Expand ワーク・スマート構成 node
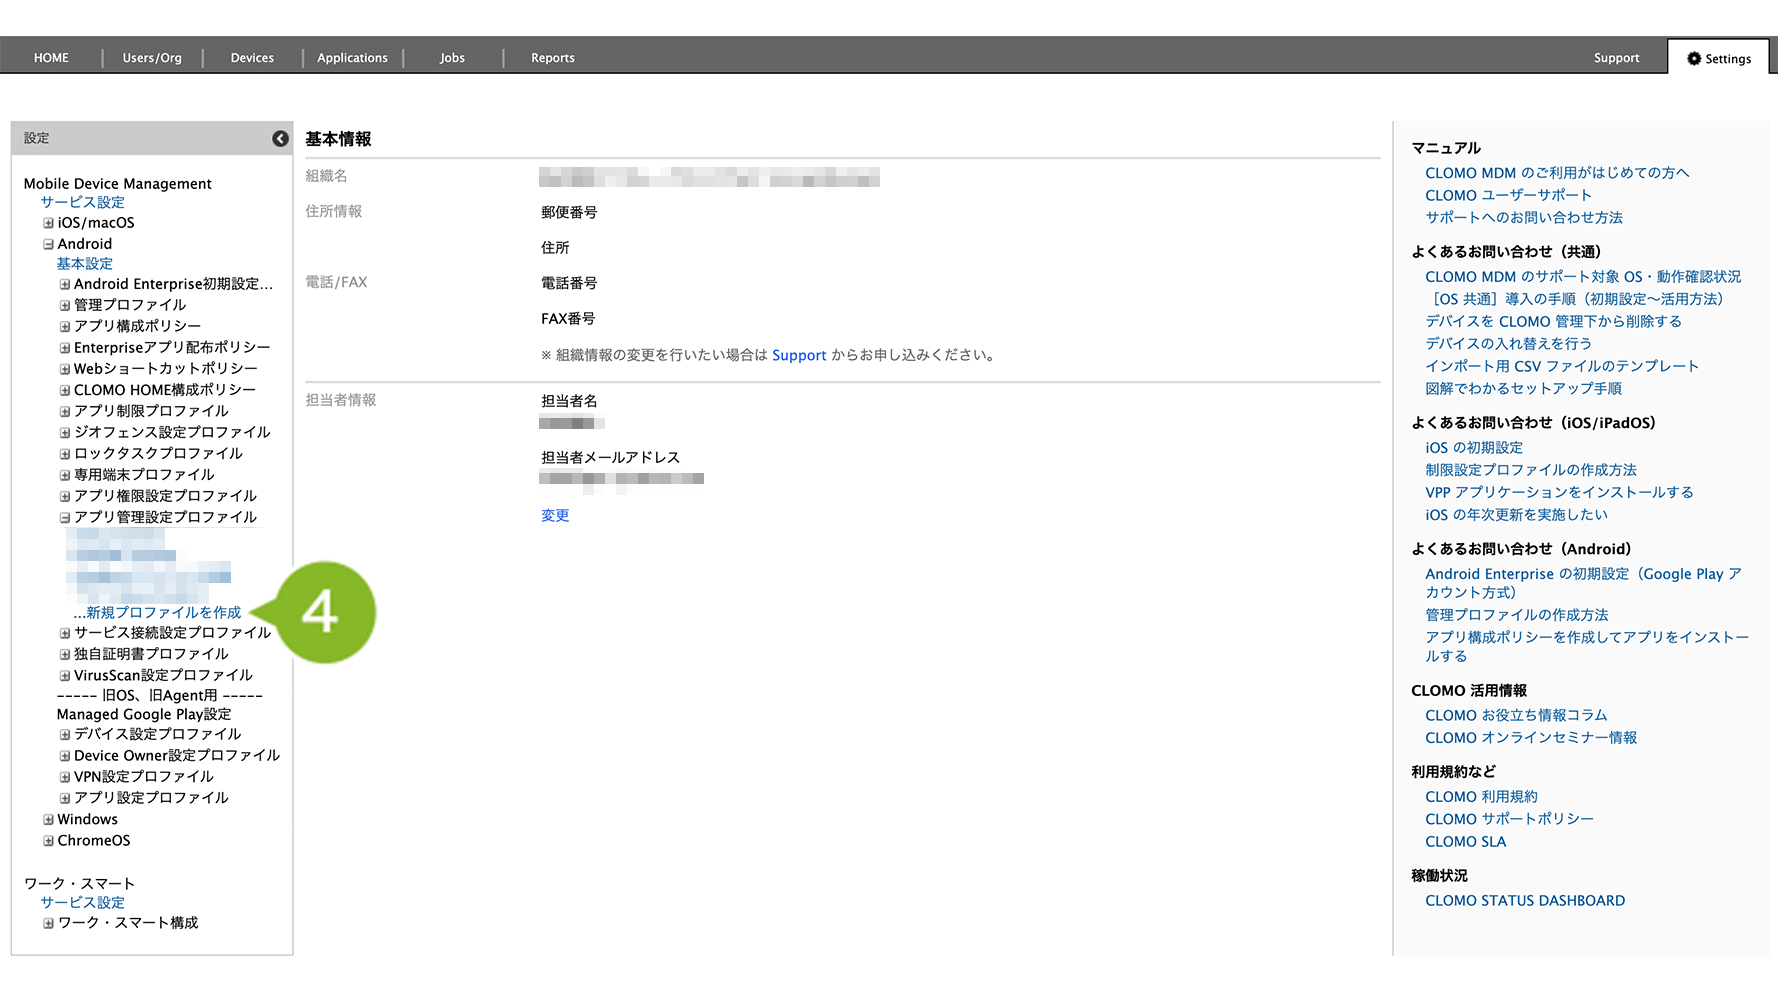This screenshot has width=1778, height=1000. 48,923
